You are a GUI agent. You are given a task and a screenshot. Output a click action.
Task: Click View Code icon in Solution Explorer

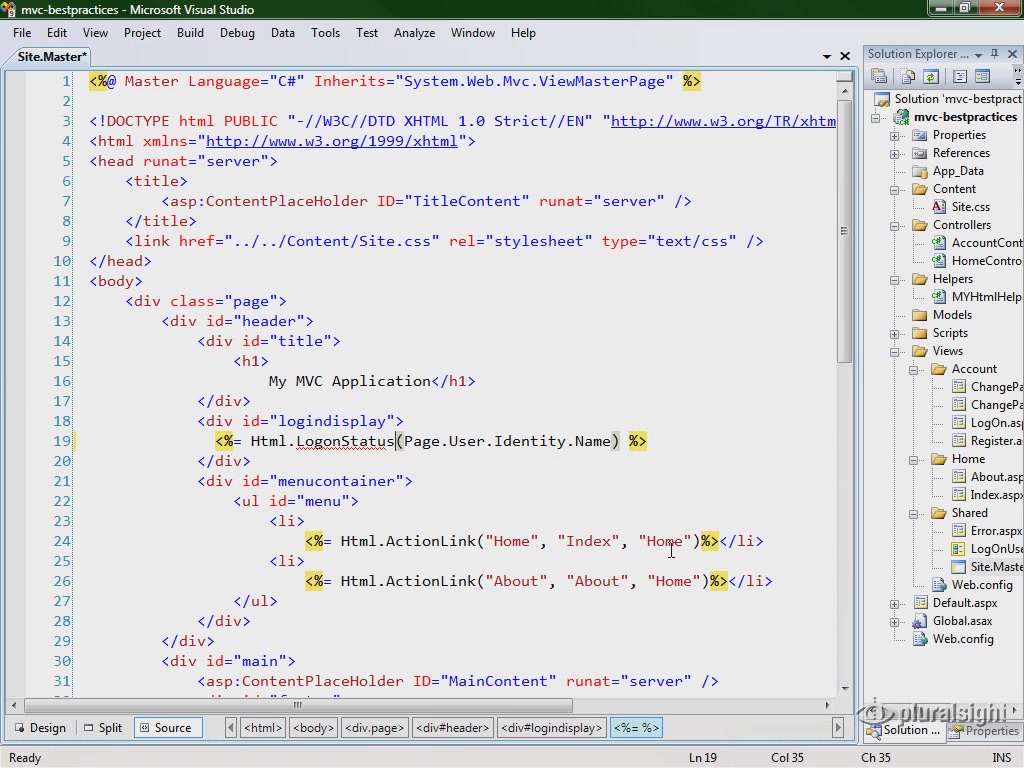click(959, 76)
